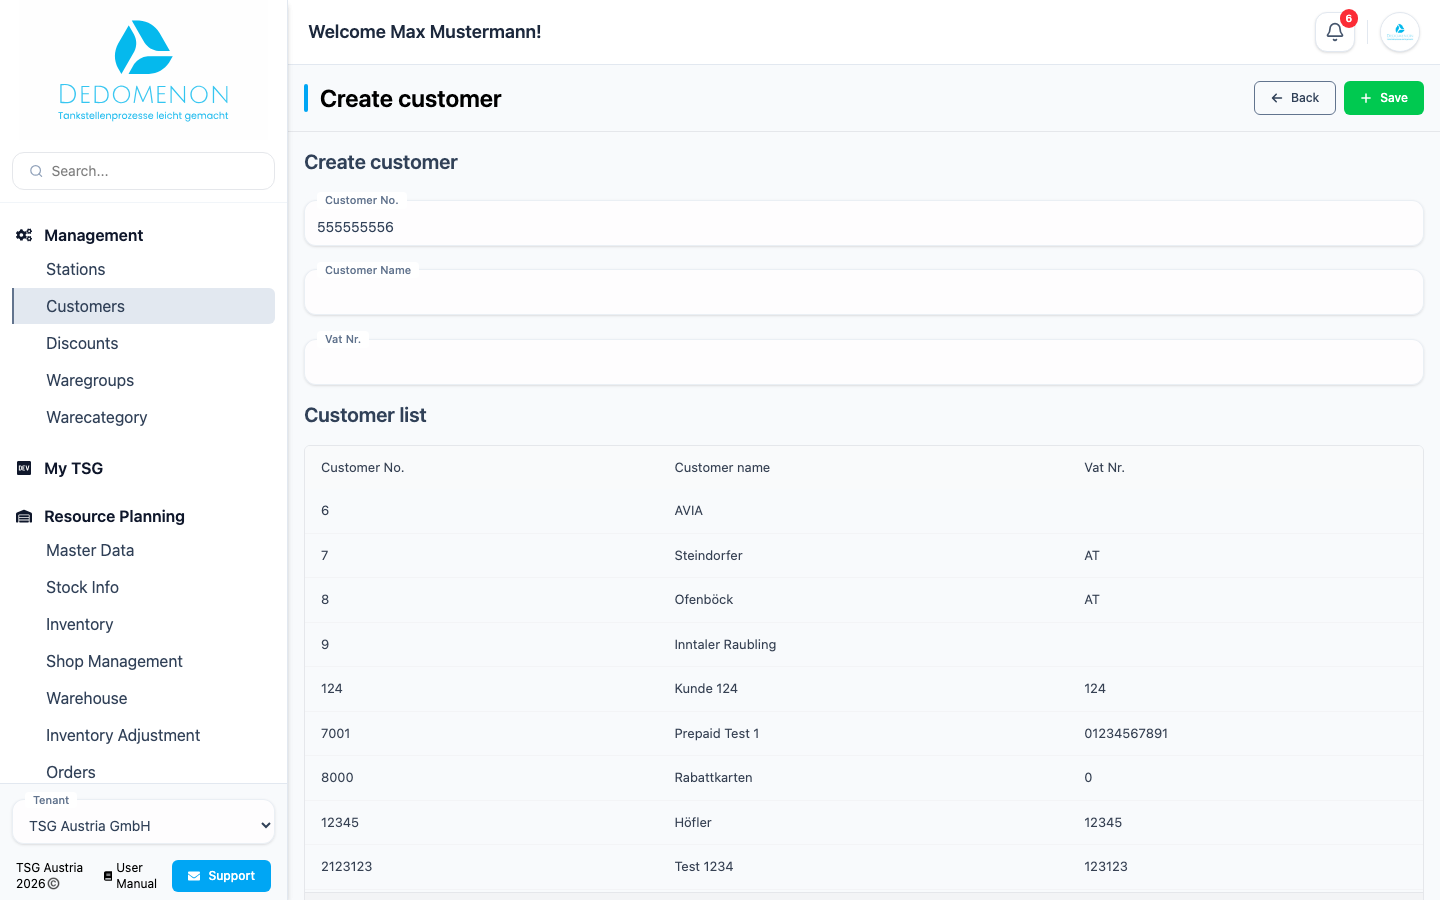Save the new customer
This screenshot has height=900, width=1440.
coord(1383,98)
